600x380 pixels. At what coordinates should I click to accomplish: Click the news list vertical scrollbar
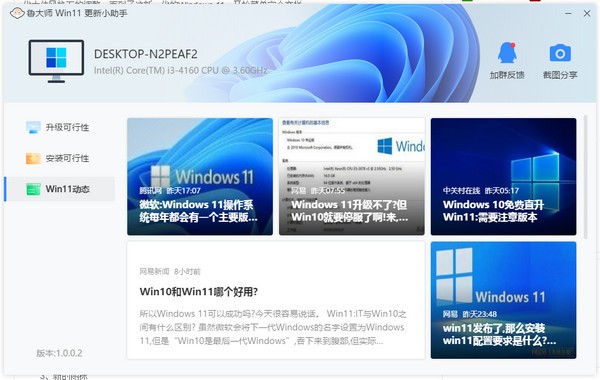[585, 177]
